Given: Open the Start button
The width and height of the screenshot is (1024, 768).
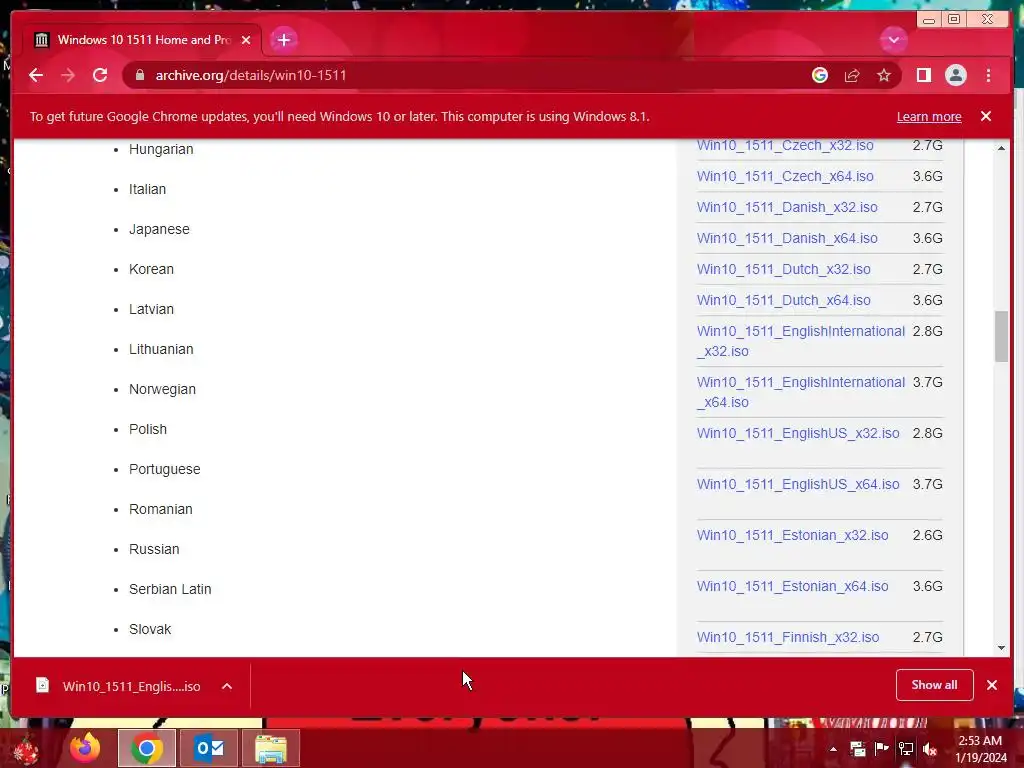Looking at the screenshot, I should tap(25, 749).
